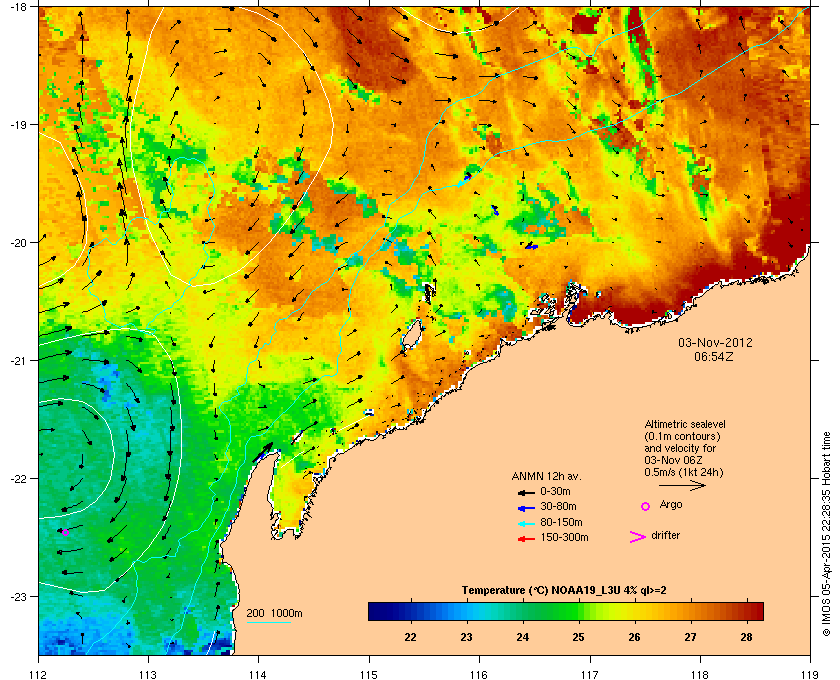Click the 'ANMN 12h av.' legend heading

(546, 476)
